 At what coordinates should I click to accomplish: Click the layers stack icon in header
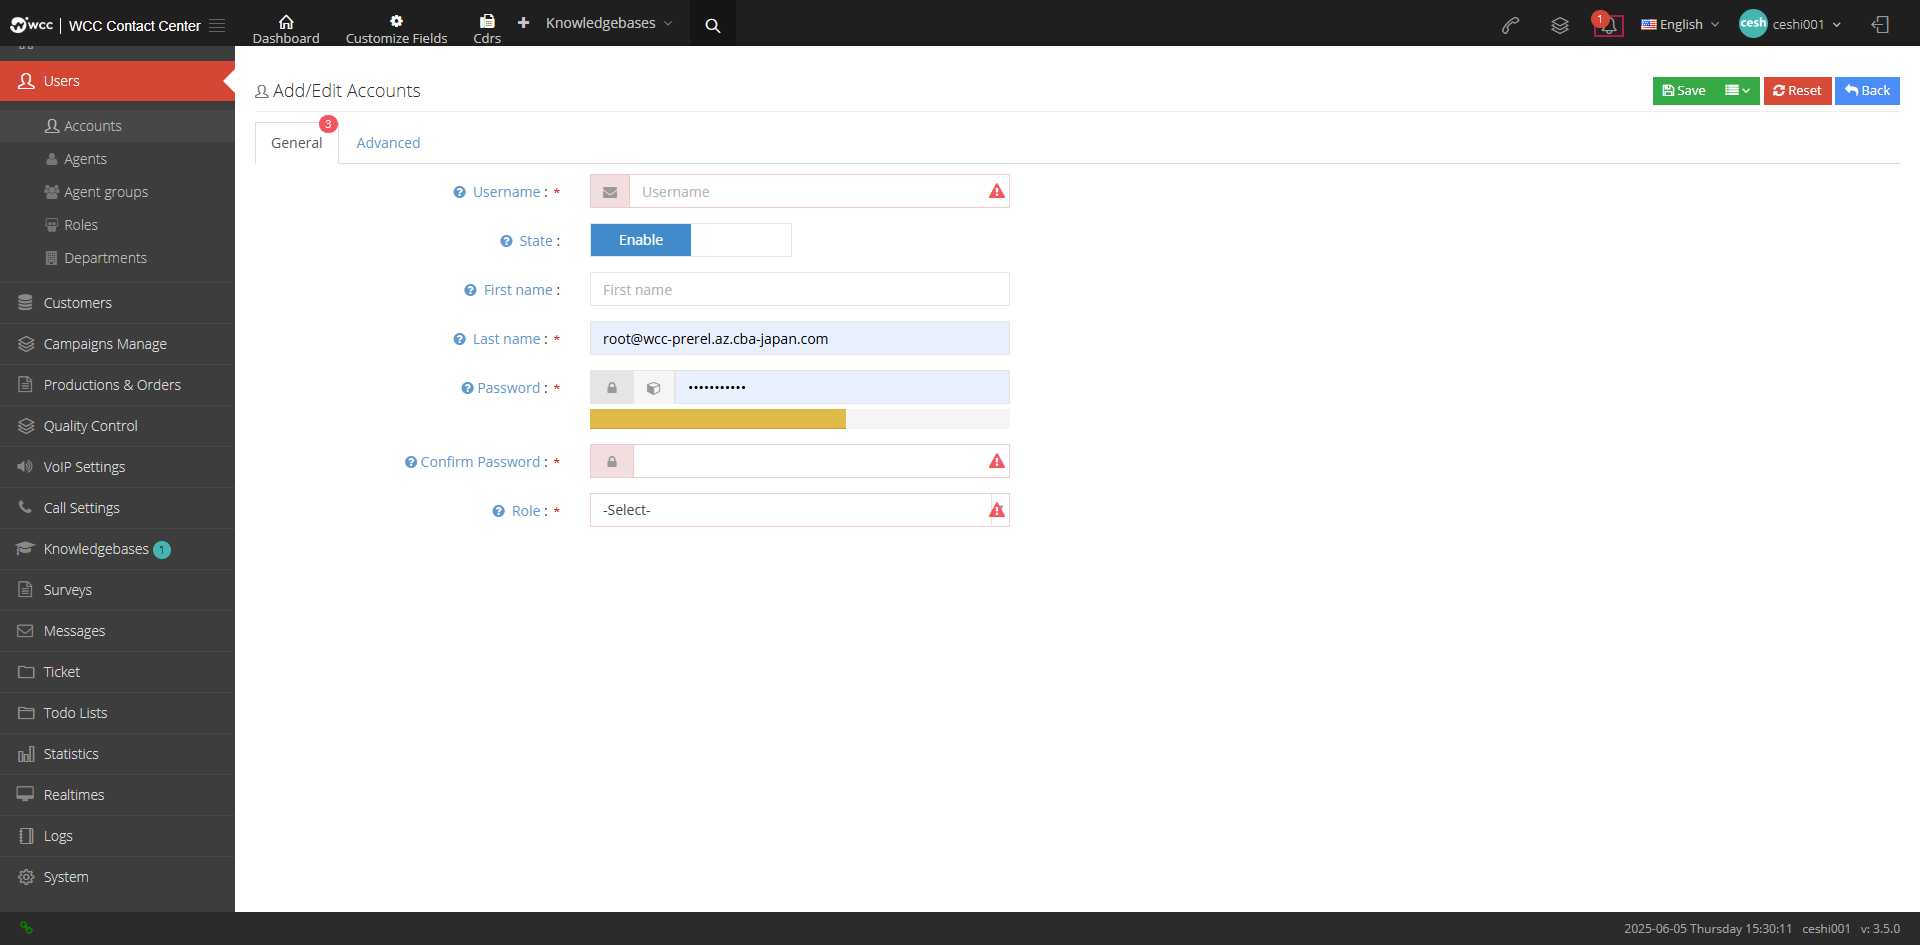point(1560,25)
